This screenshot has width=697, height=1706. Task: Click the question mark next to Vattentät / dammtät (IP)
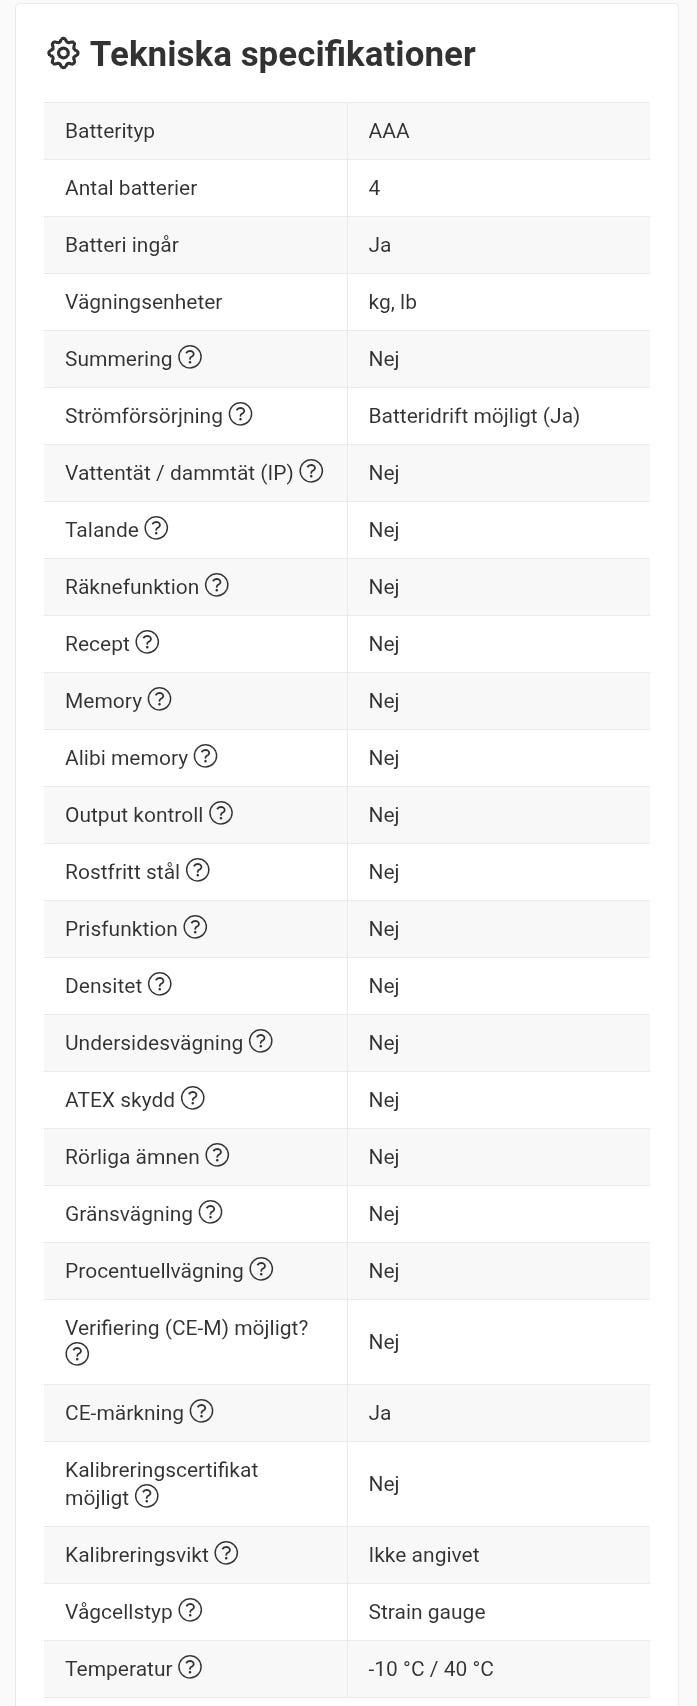311,471
